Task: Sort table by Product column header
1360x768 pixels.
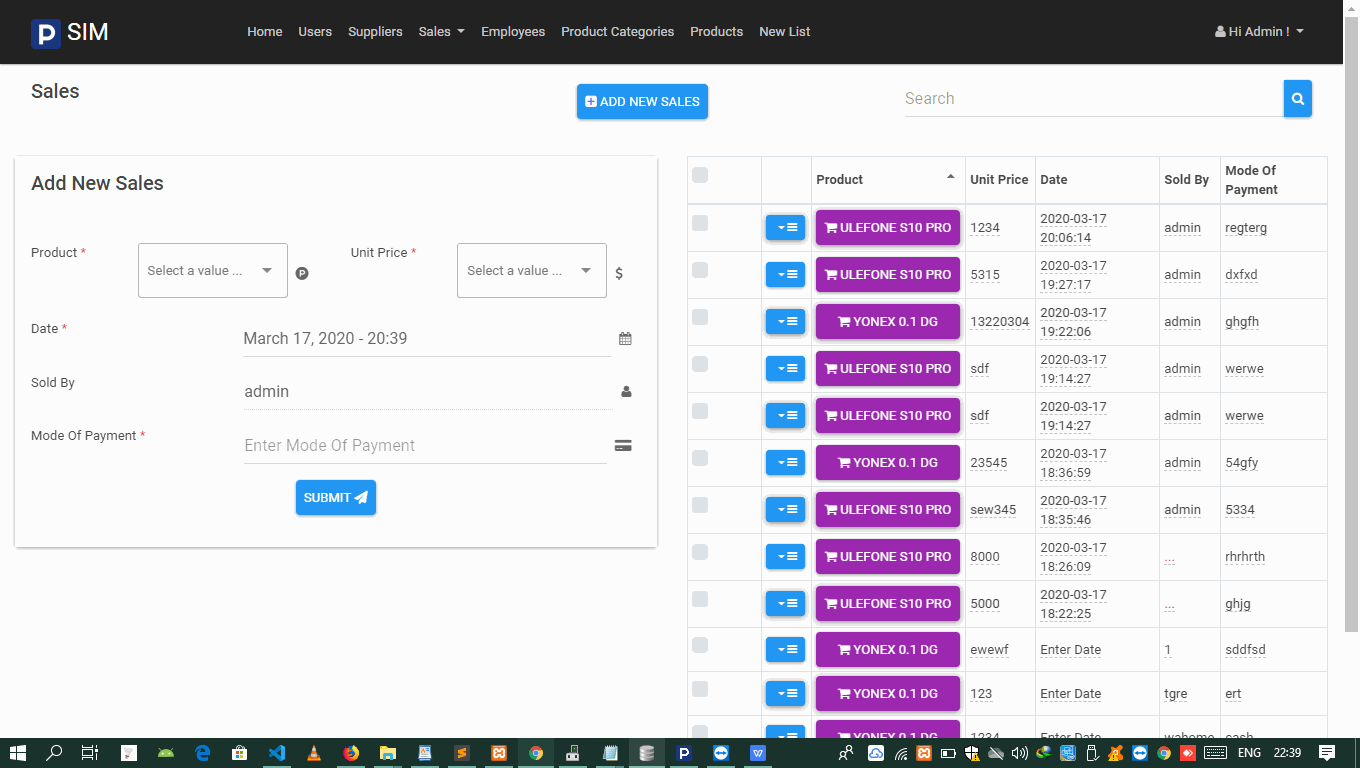Action: click(887, 180)
